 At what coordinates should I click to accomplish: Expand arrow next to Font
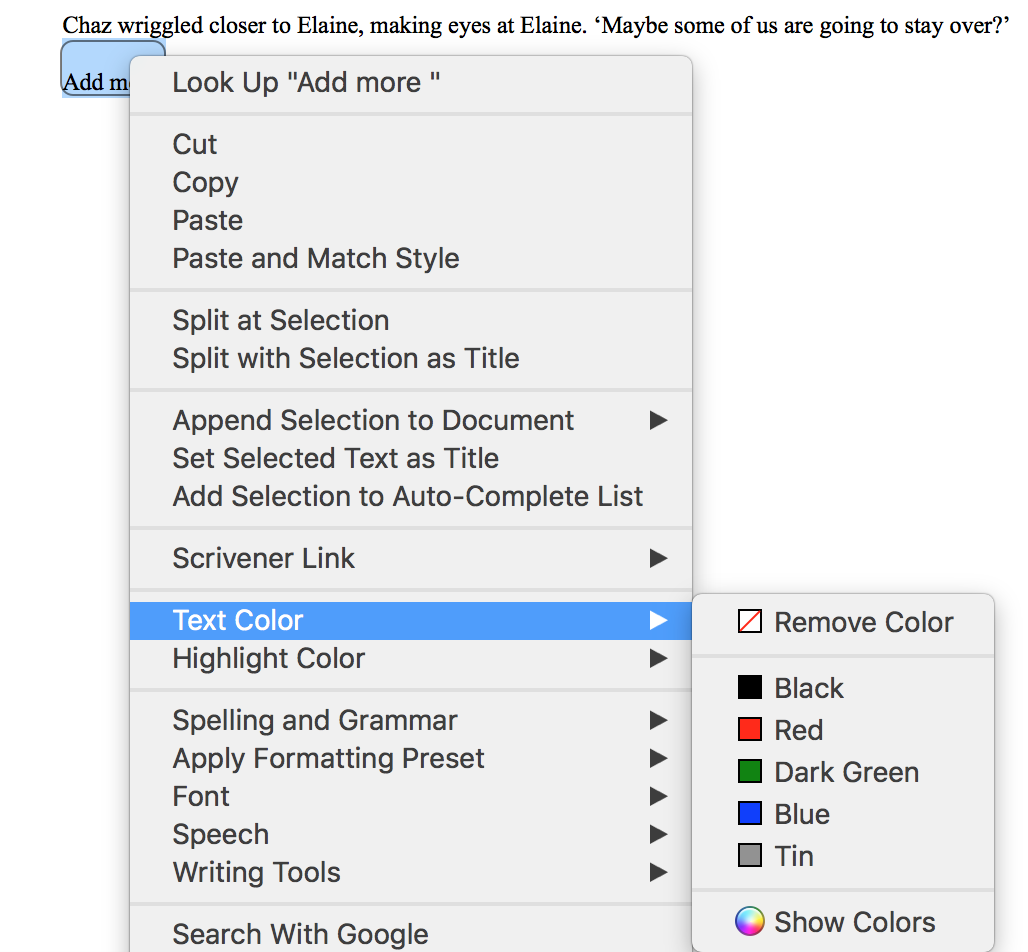(658, 797)
